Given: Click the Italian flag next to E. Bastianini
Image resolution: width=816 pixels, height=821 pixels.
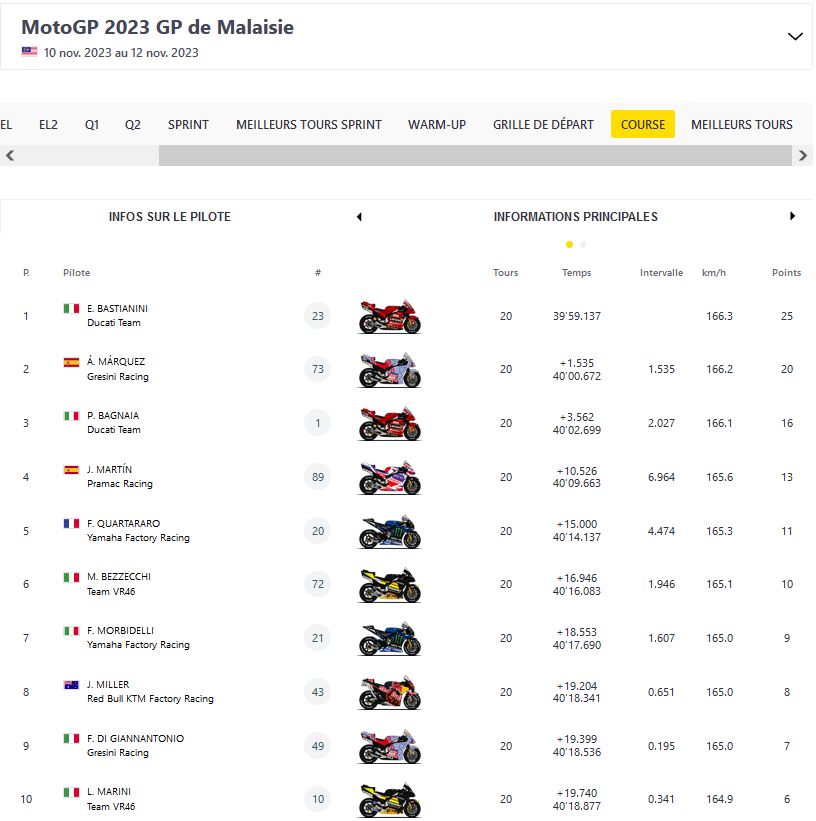Looking at the screenshot, I should point(71,309).
